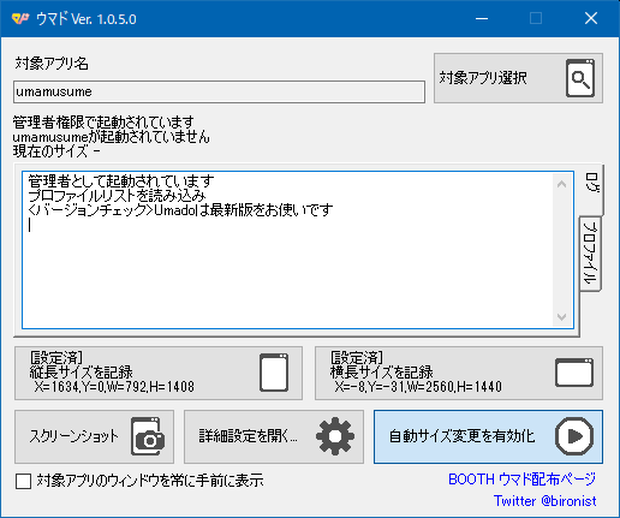Minimize the ウマド window
Viewport: 620px width, 518px height.
481,19
